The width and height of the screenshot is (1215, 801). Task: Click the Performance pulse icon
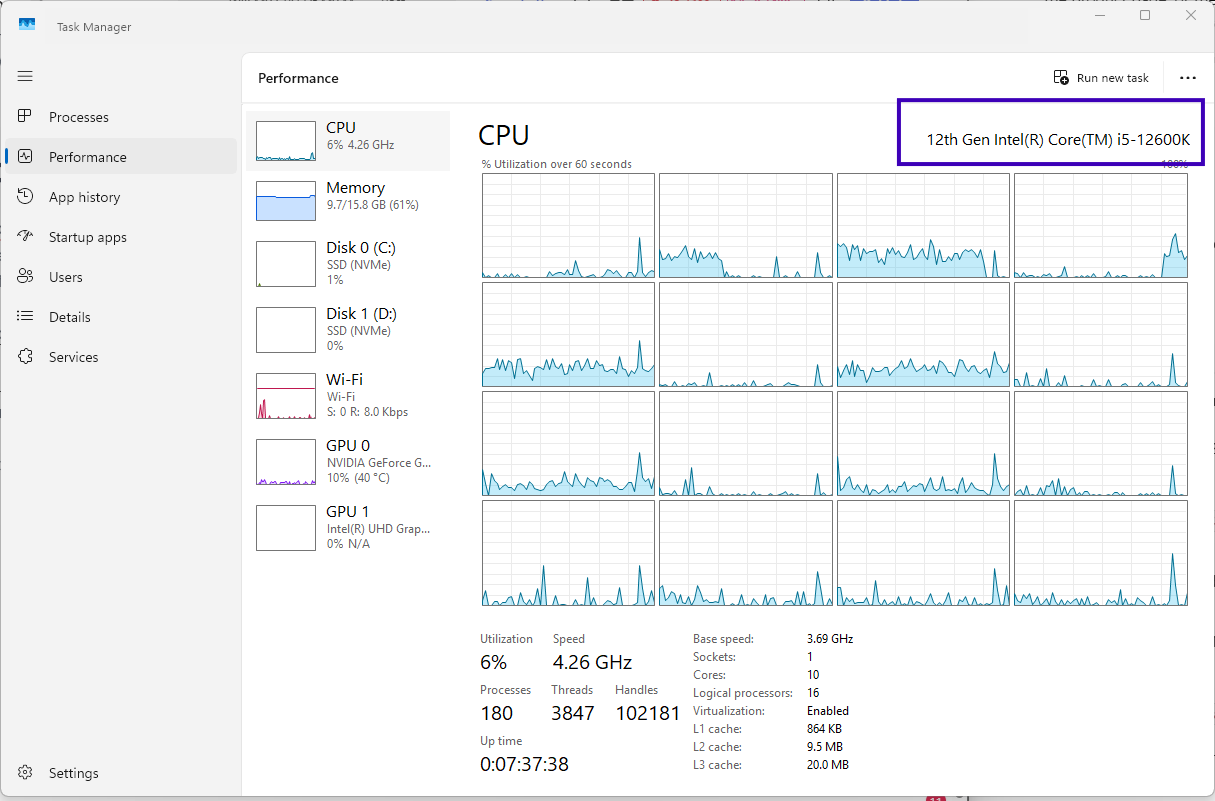[x=26, y=157]
